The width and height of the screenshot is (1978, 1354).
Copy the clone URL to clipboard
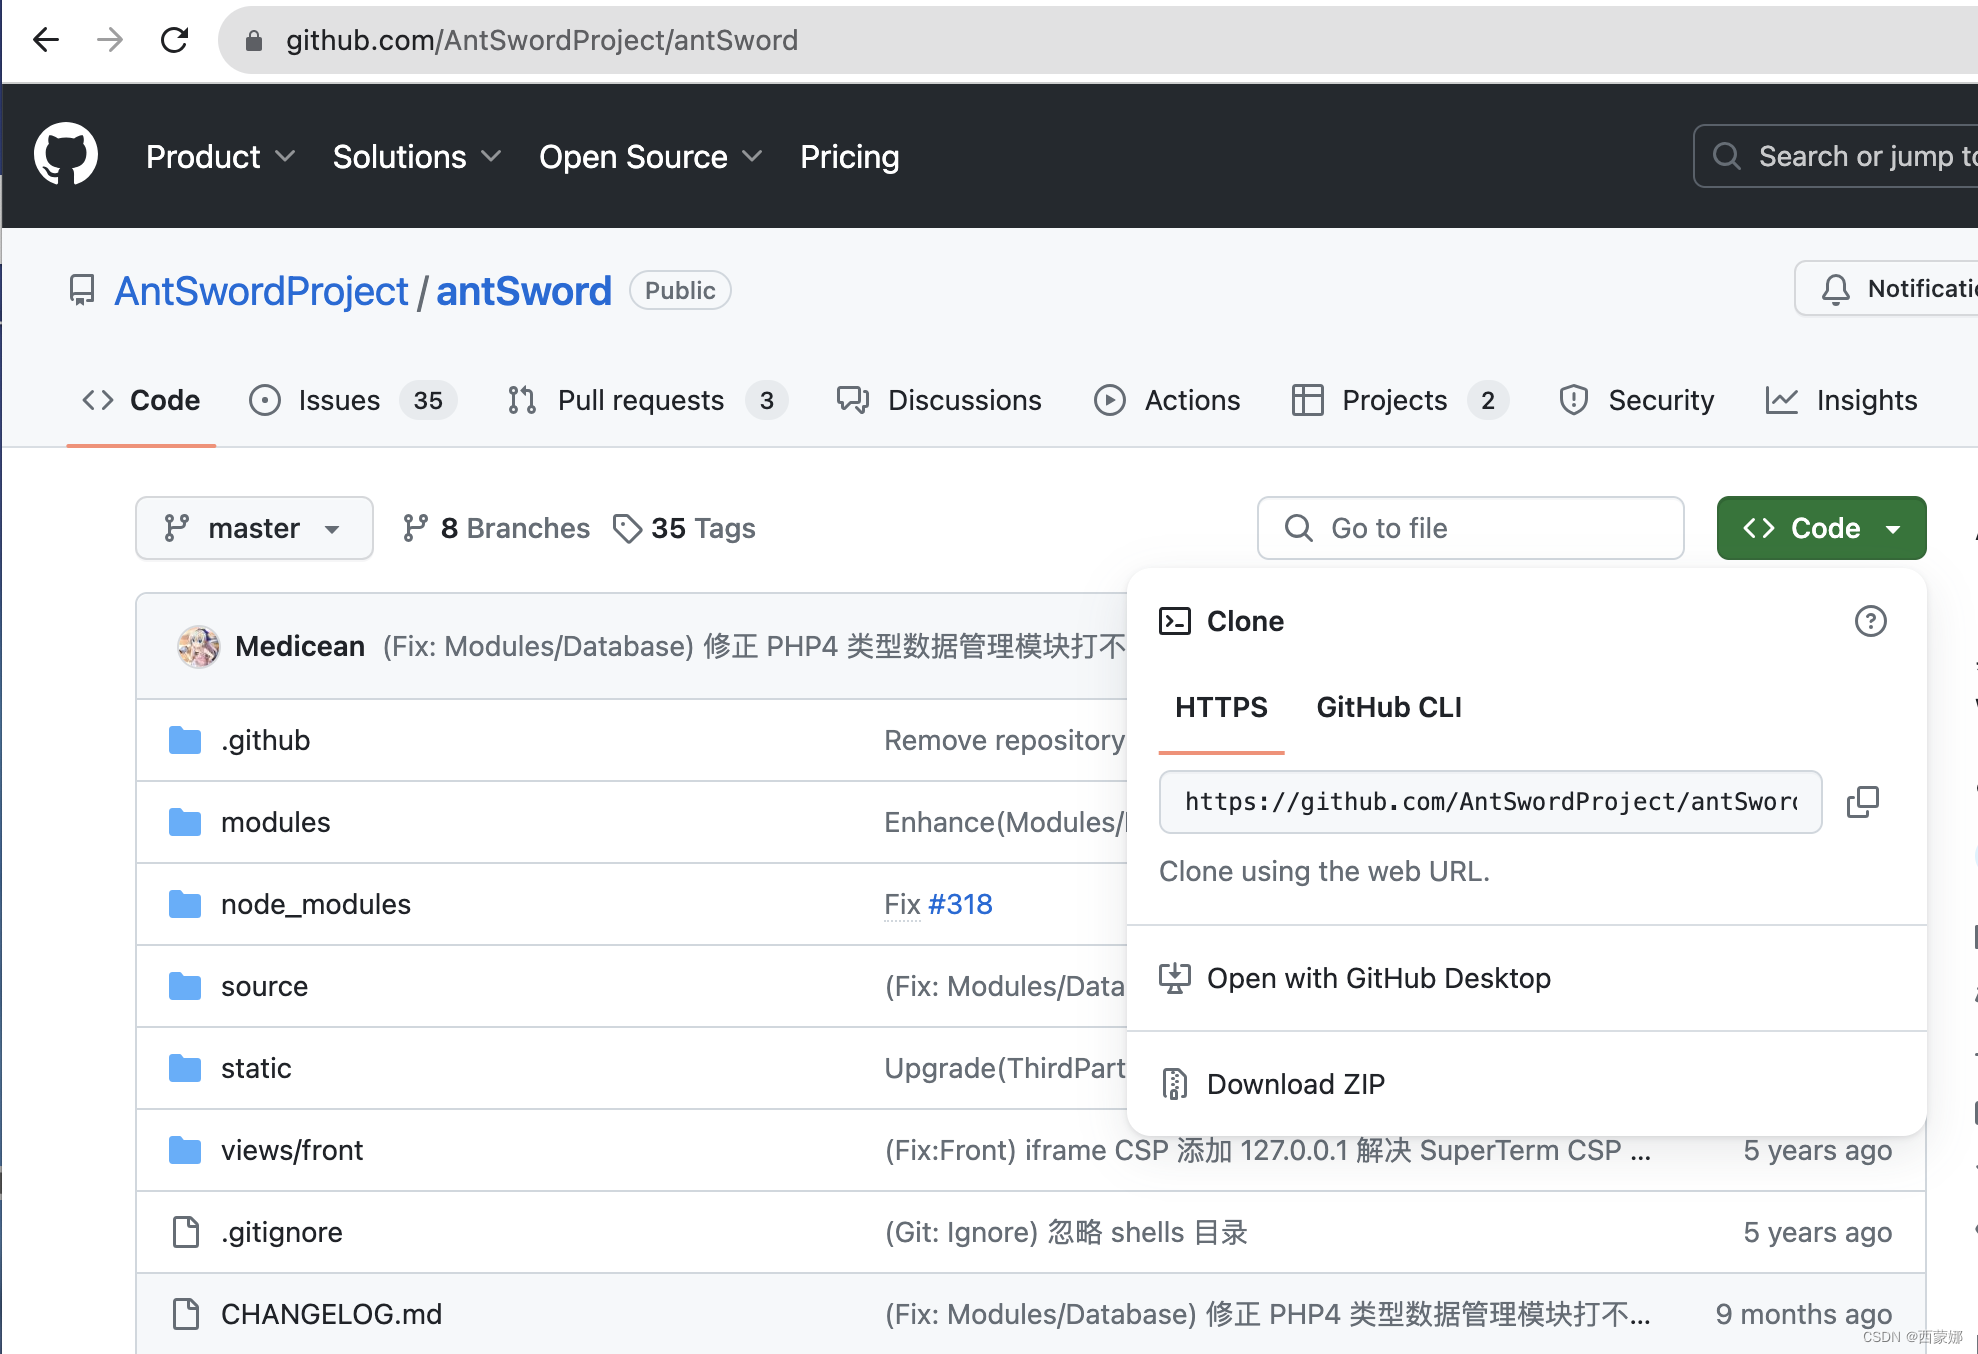(x=1862, y=801)
